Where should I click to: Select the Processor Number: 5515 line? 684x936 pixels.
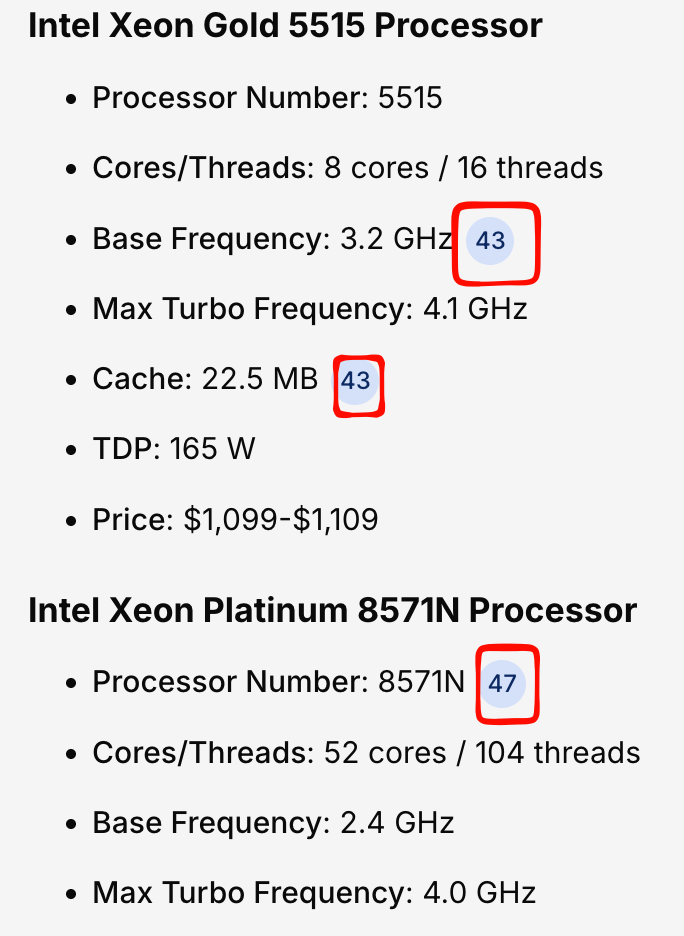tap(267, 98)
